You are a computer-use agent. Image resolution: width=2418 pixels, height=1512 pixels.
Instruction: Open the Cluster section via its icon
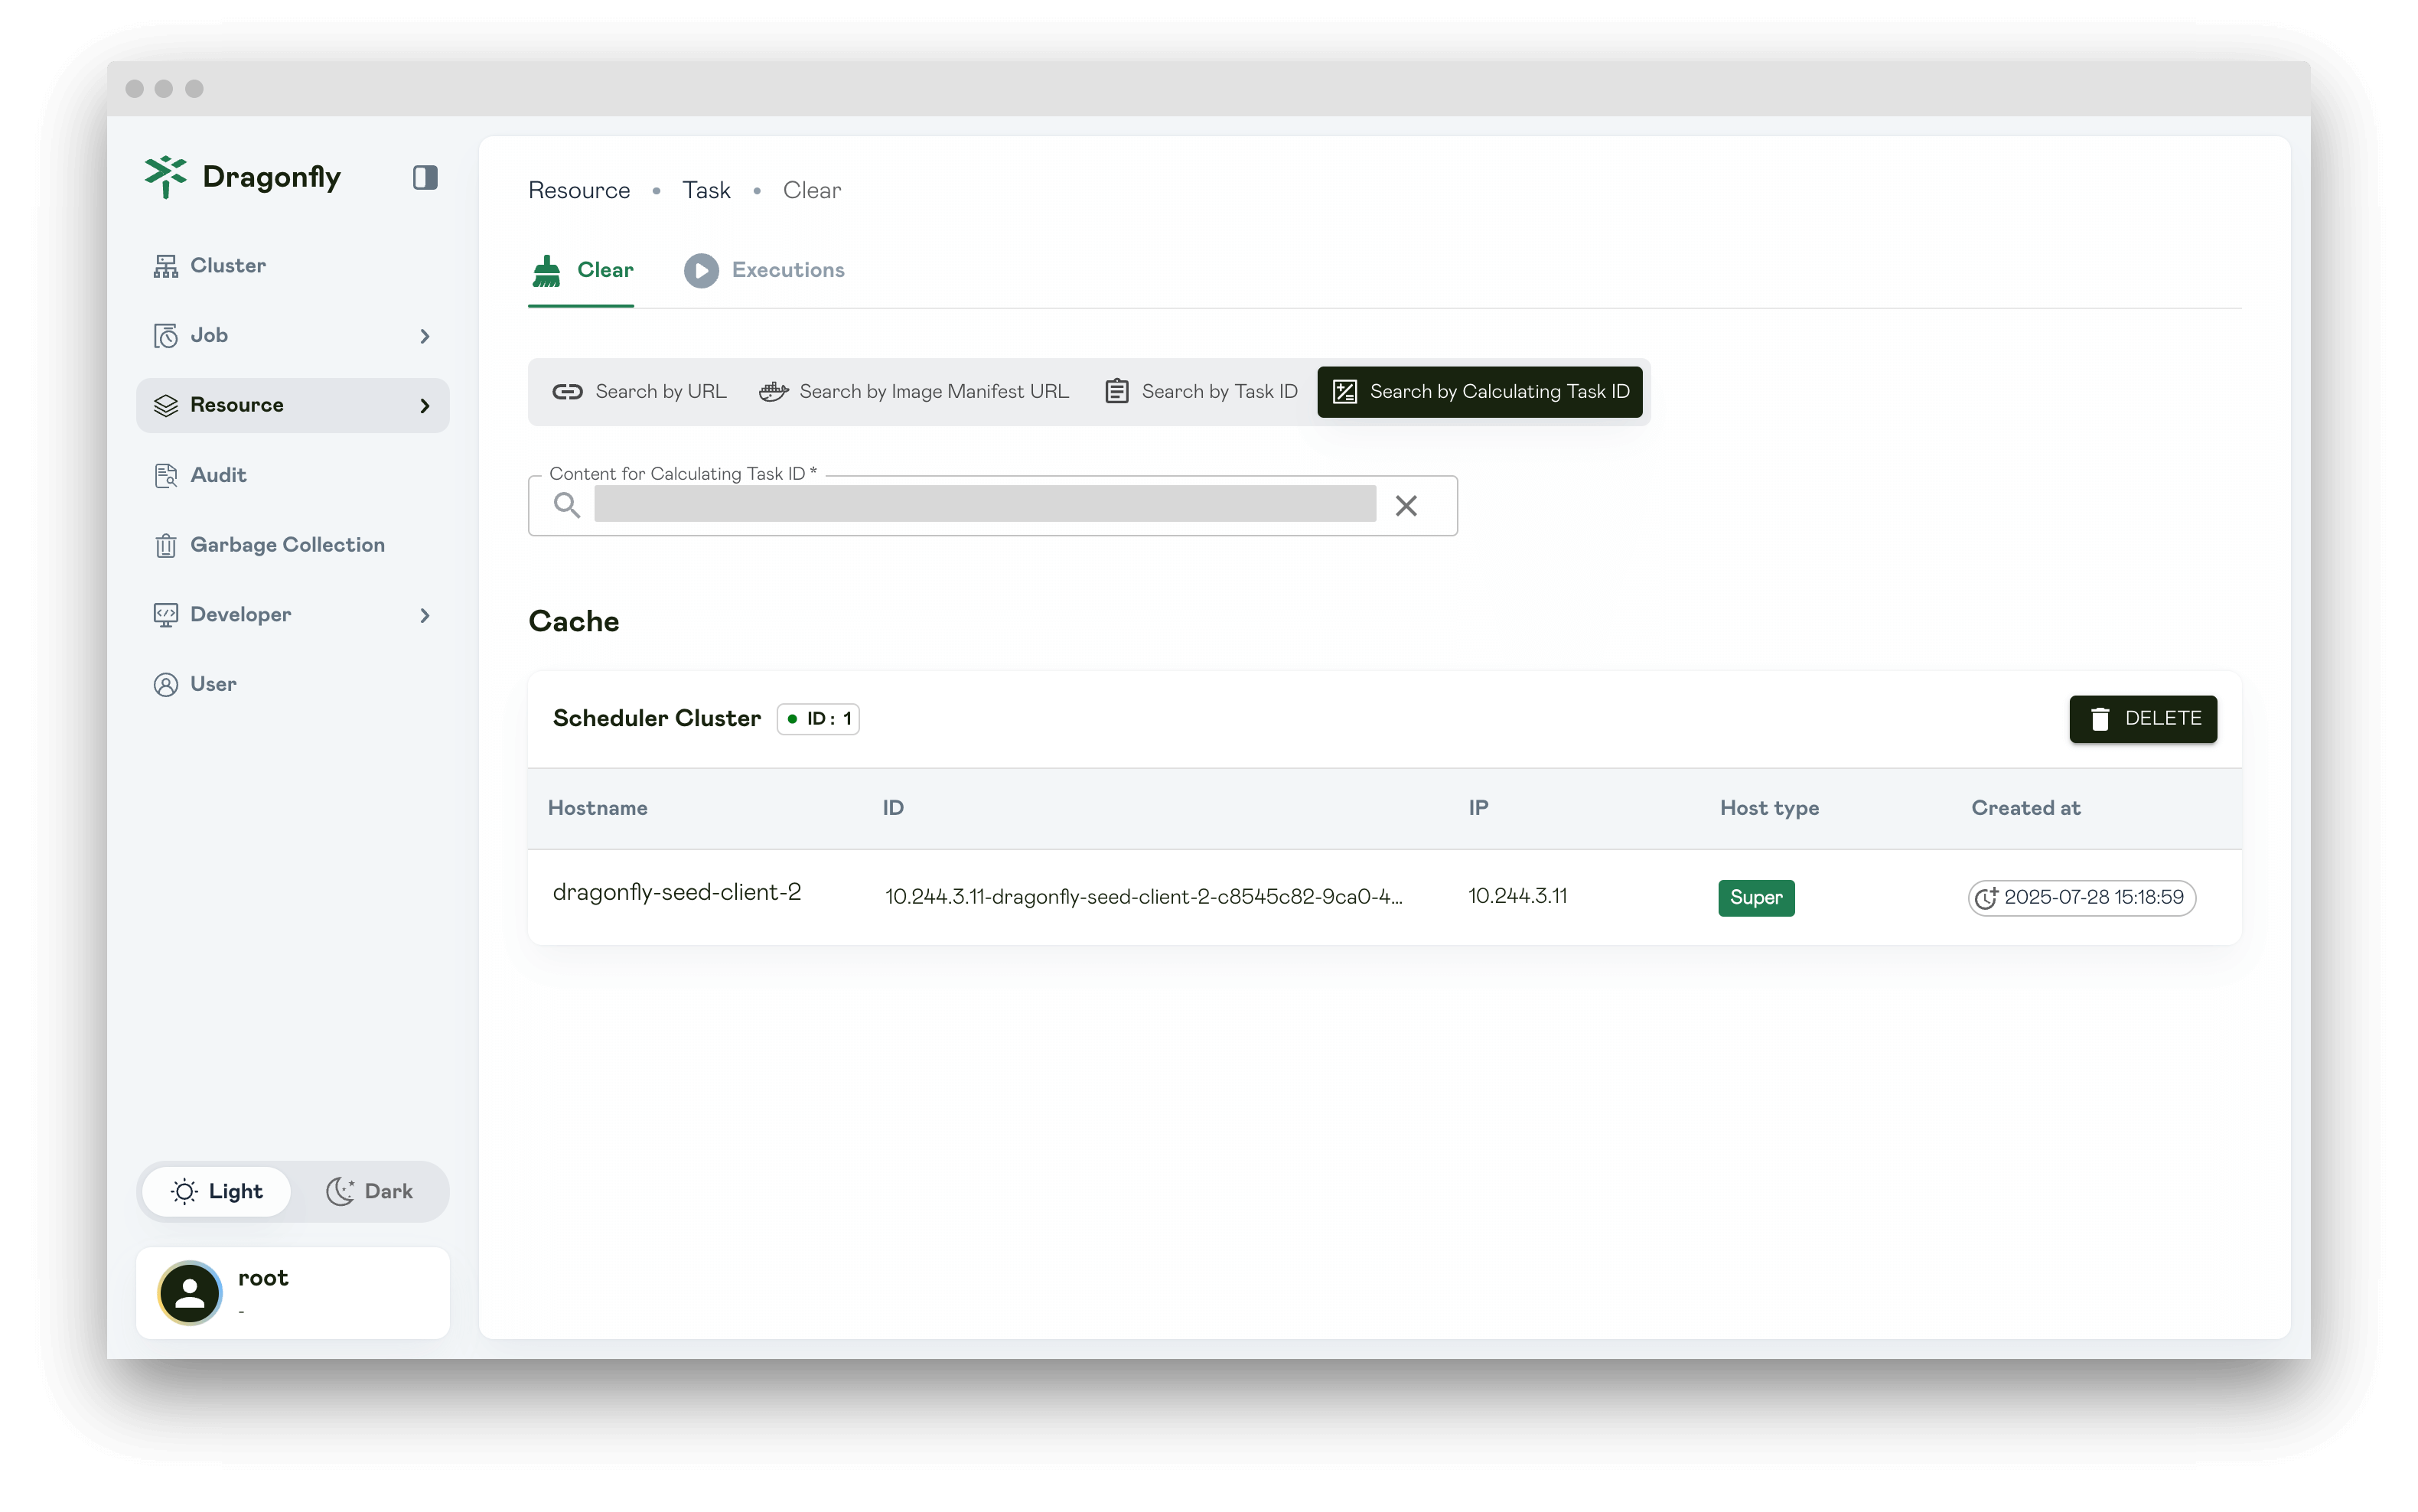click(x=166, y=265)
